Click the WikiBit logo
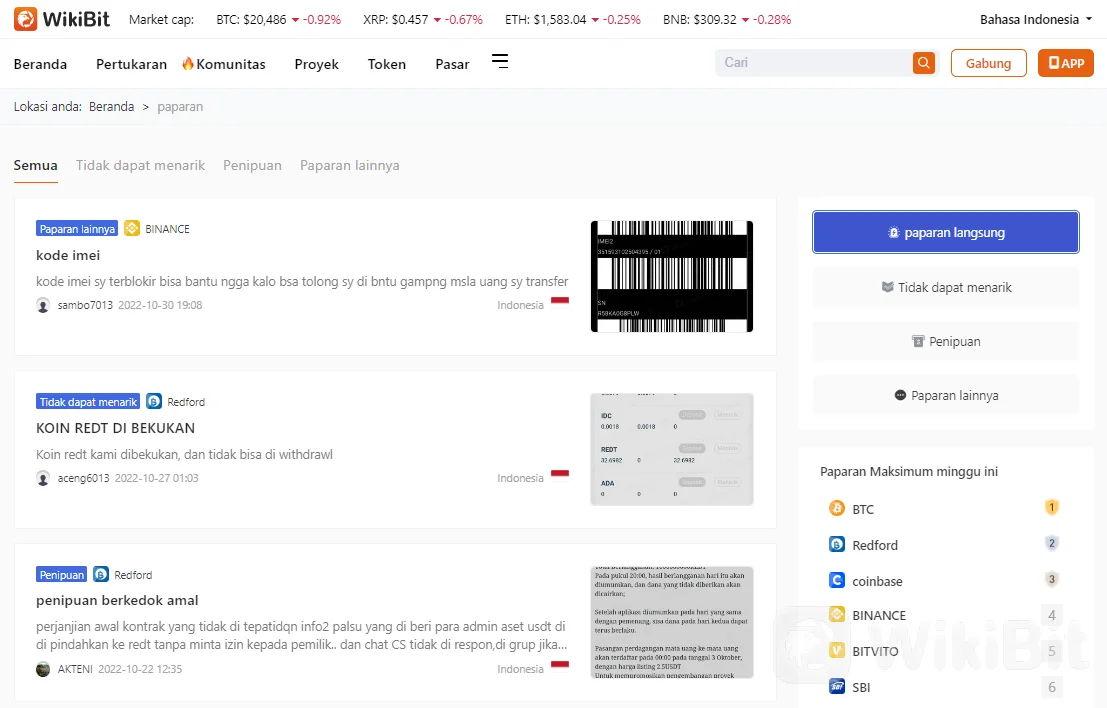1107x708 pixels. (x=62, y=19)
